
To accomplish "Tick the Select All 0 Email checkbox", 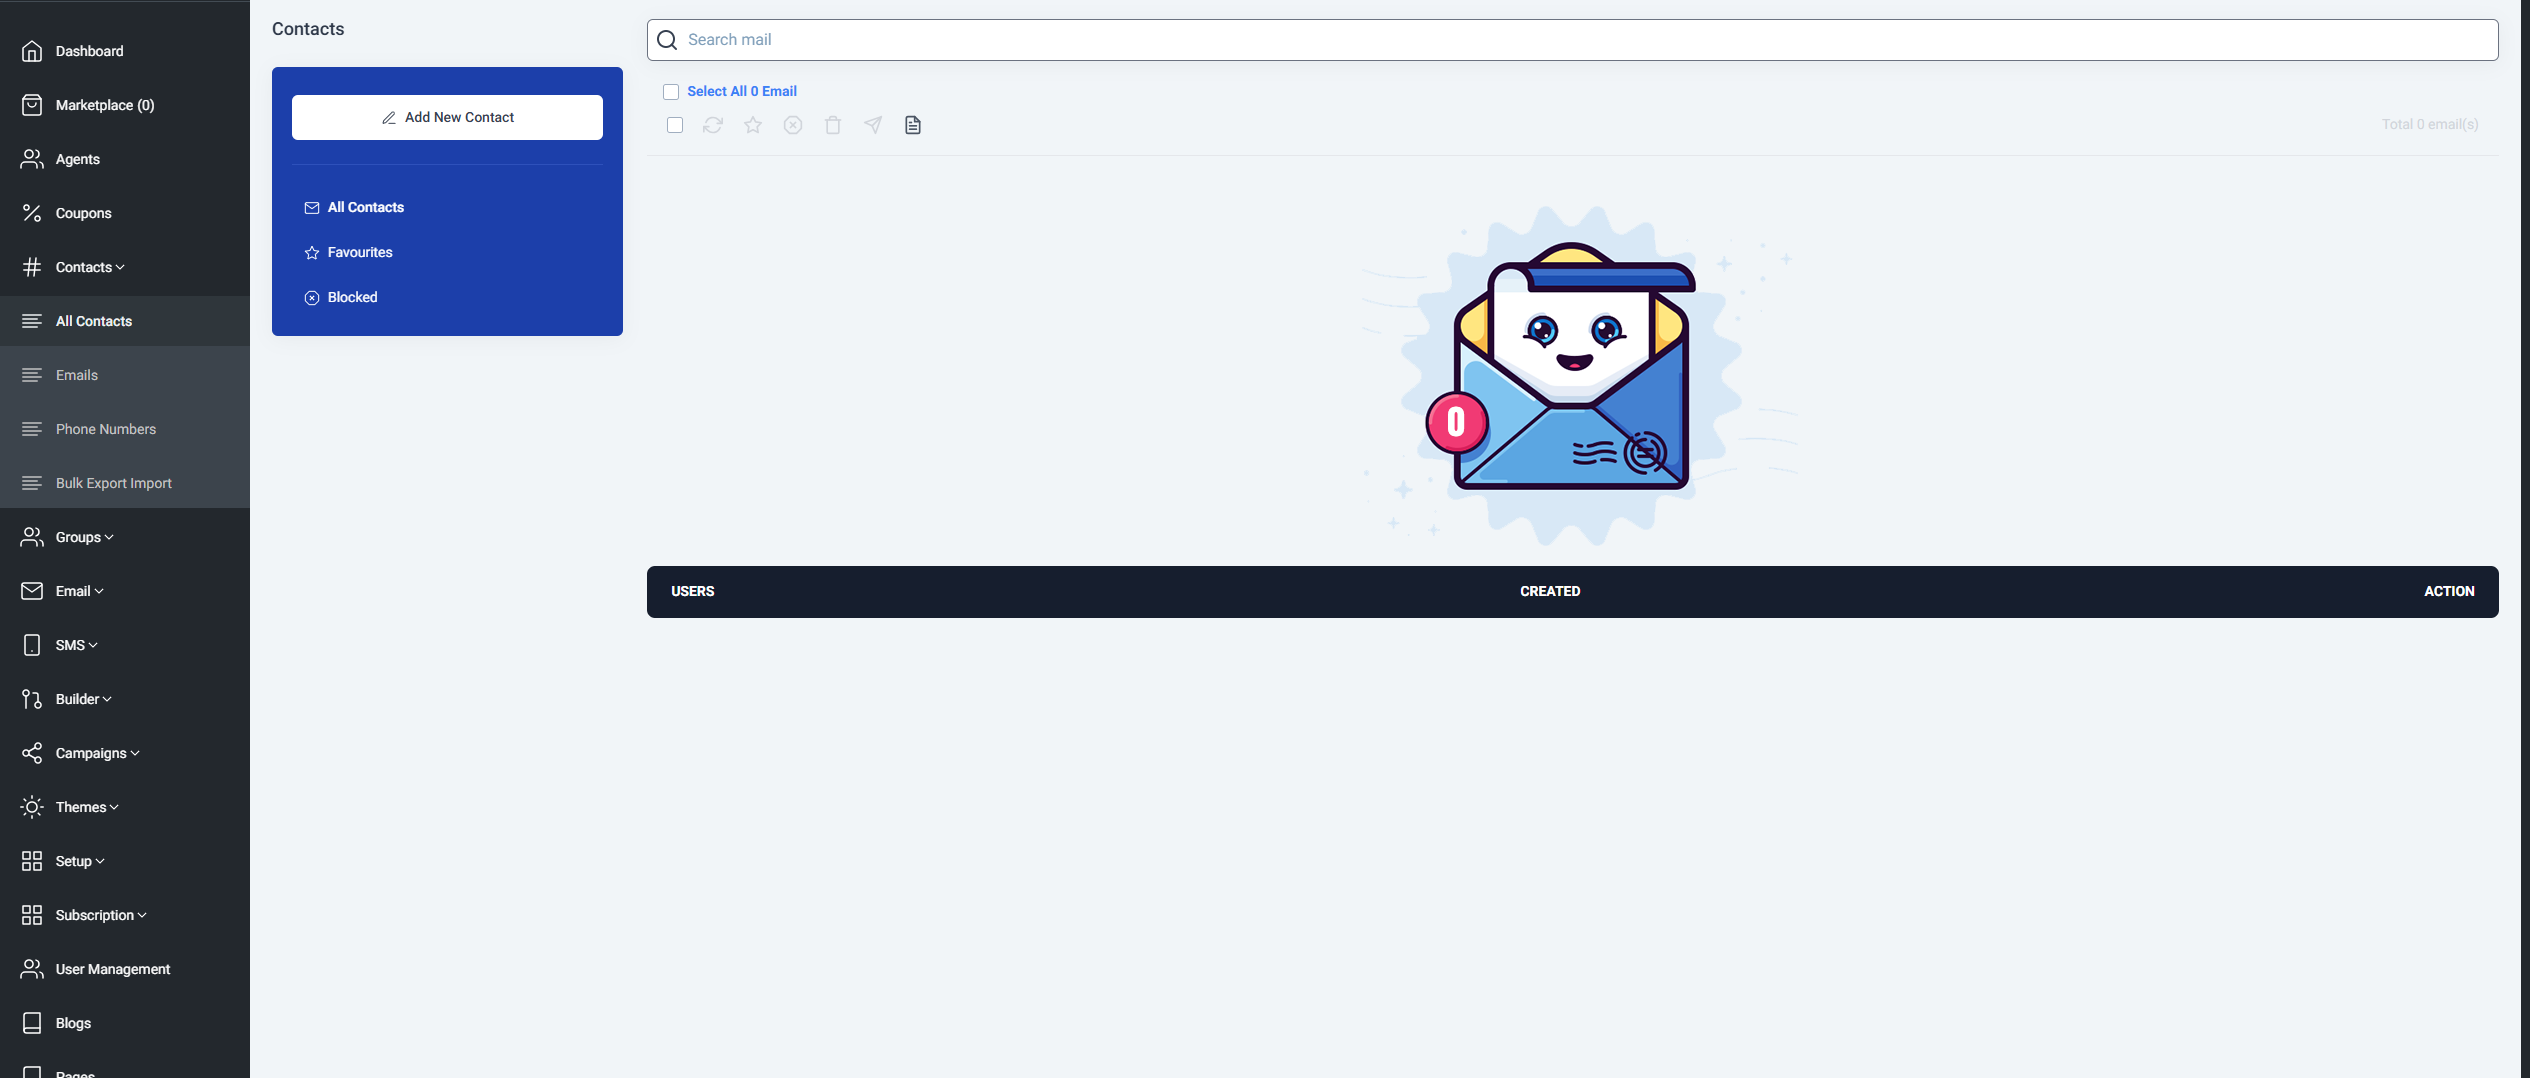I will [671, 92].
